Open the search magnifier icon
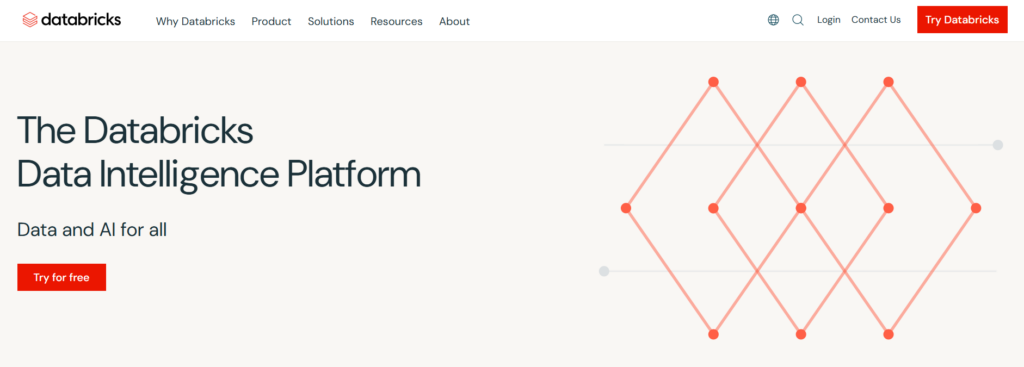The height and width of the screenshot is (367, 1024). coord(797,20)
